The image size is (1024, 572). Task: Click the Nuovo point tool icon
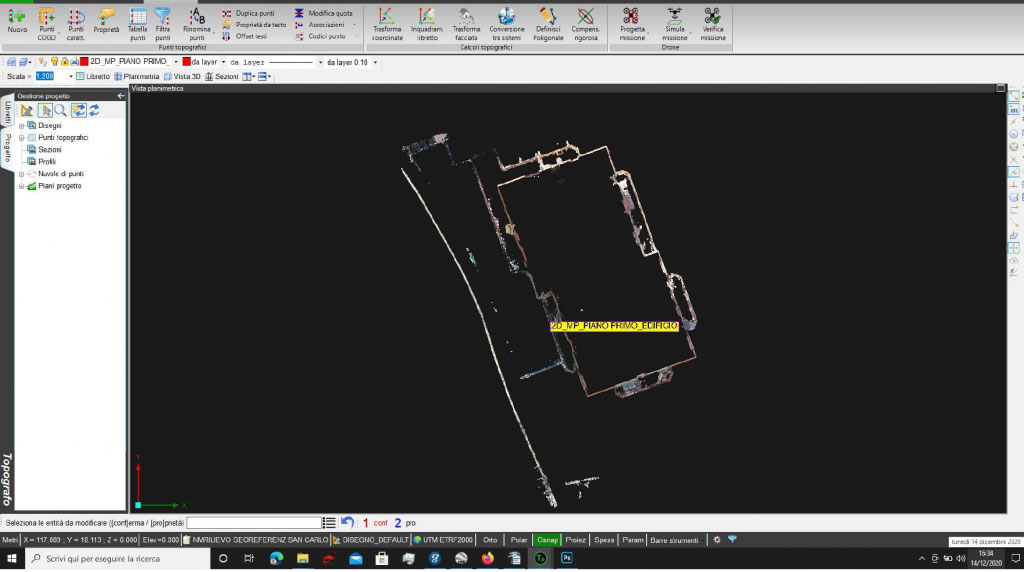point(17,17)
